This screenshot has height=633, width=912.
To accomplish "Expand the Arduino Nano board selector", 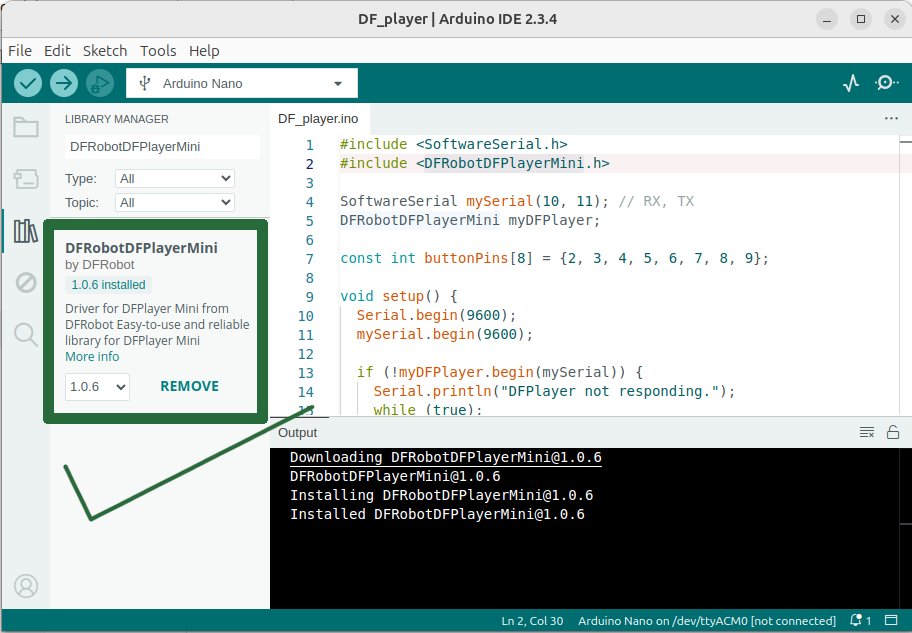I will [241, 83].
